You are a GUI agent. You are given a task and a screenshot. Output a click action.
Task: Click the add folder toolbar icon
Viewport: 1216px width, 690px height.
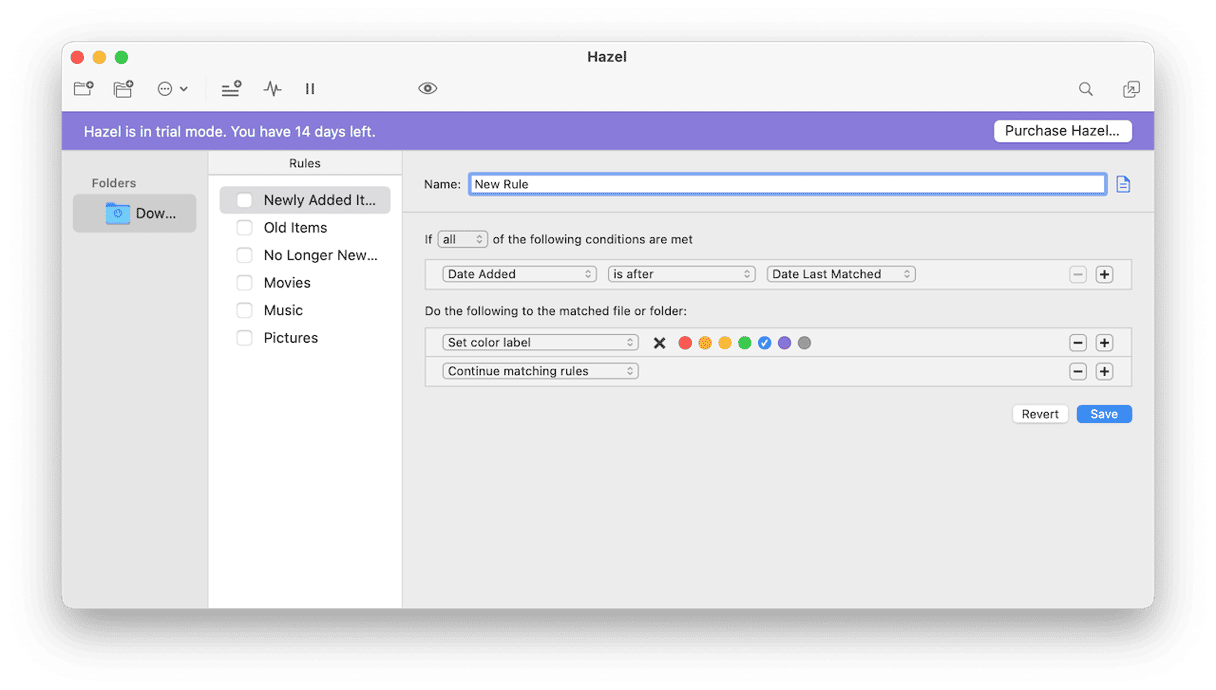click(x=84, y=89)
